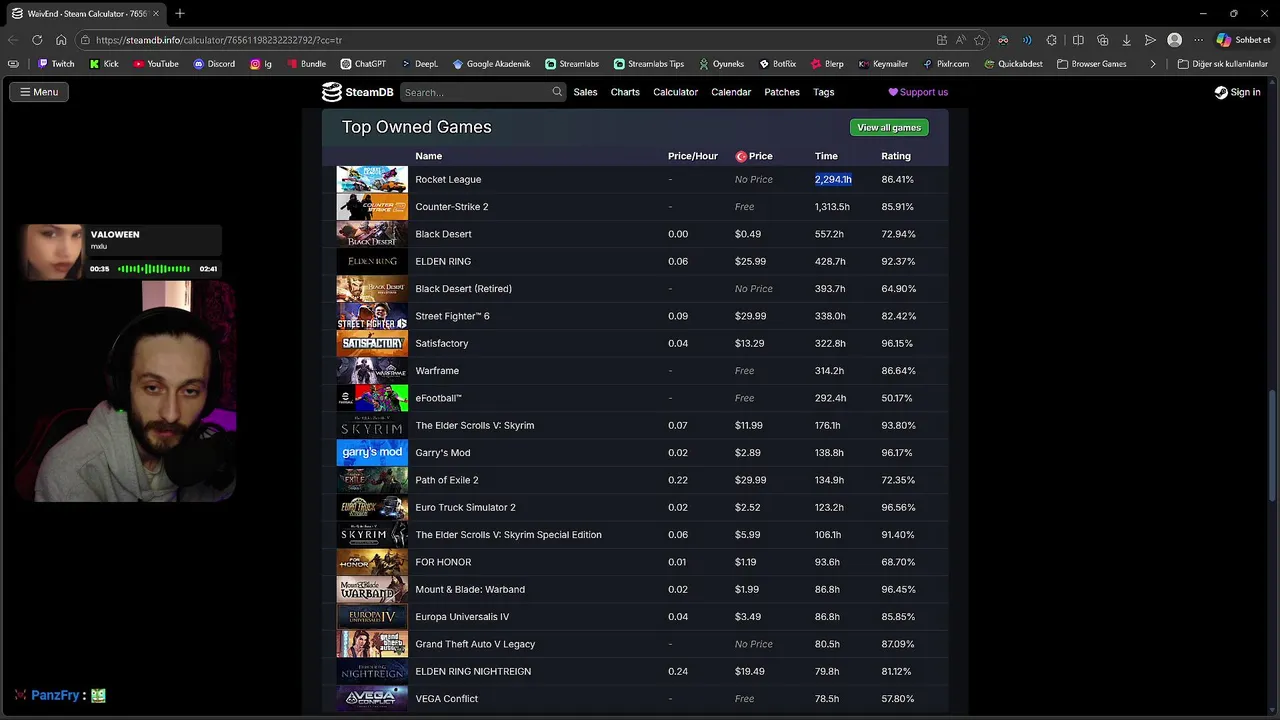The image size is (1280, 720).
Task: Click the Path of Exile 2 name
Action: tap(447, 480)
